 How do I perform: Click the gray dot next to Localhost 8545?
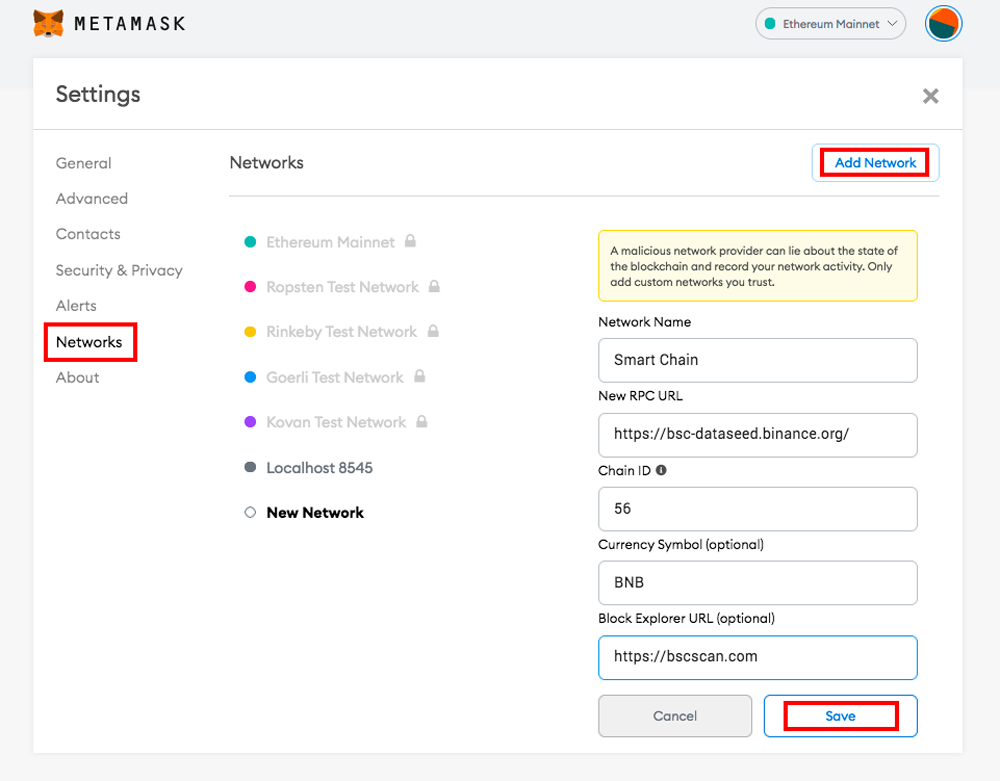251,467
